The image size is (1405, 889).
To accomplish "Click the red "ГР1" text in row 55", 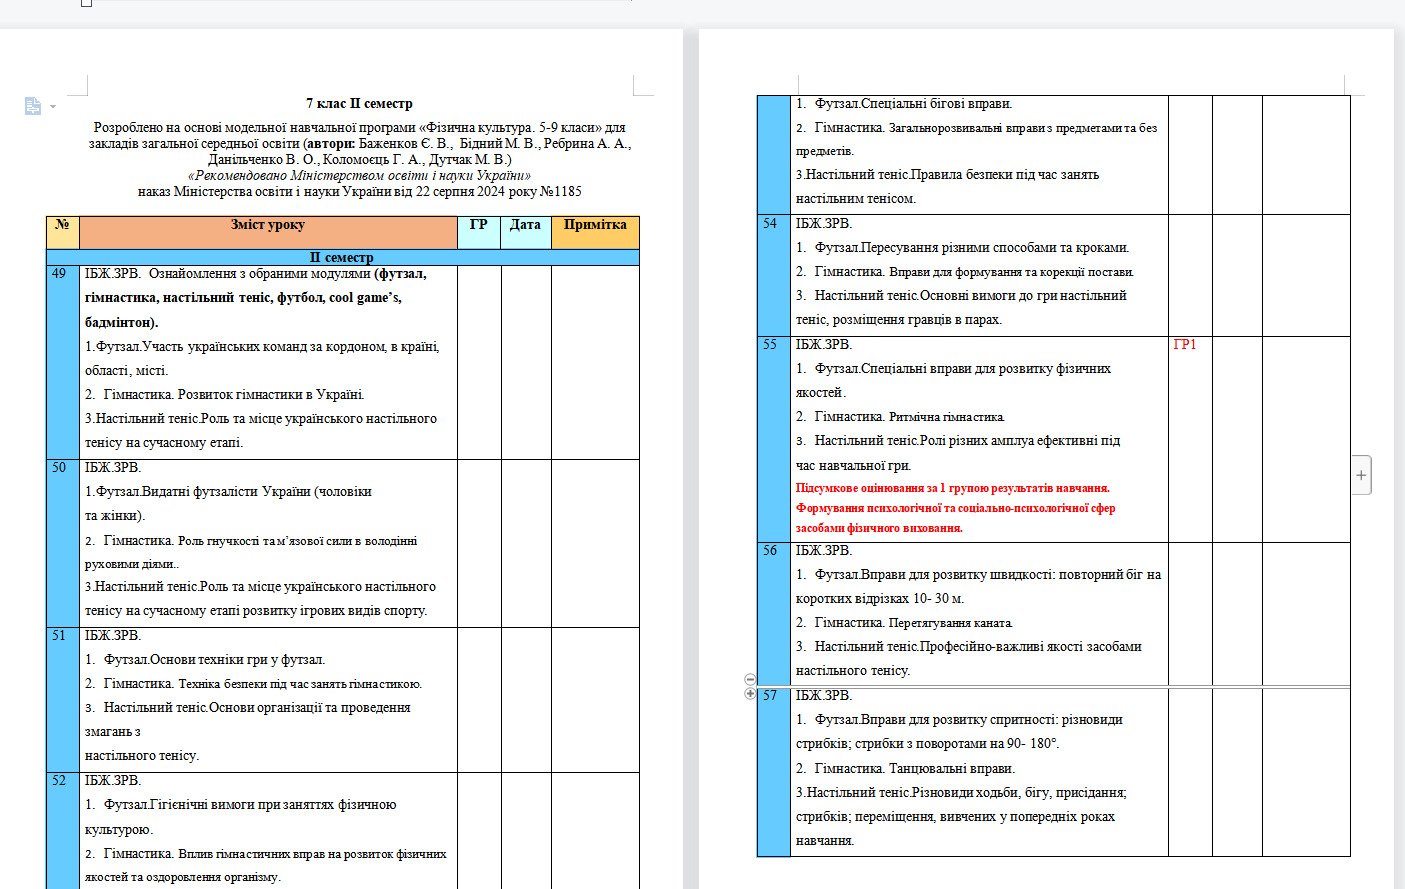I will point(1184,345).
